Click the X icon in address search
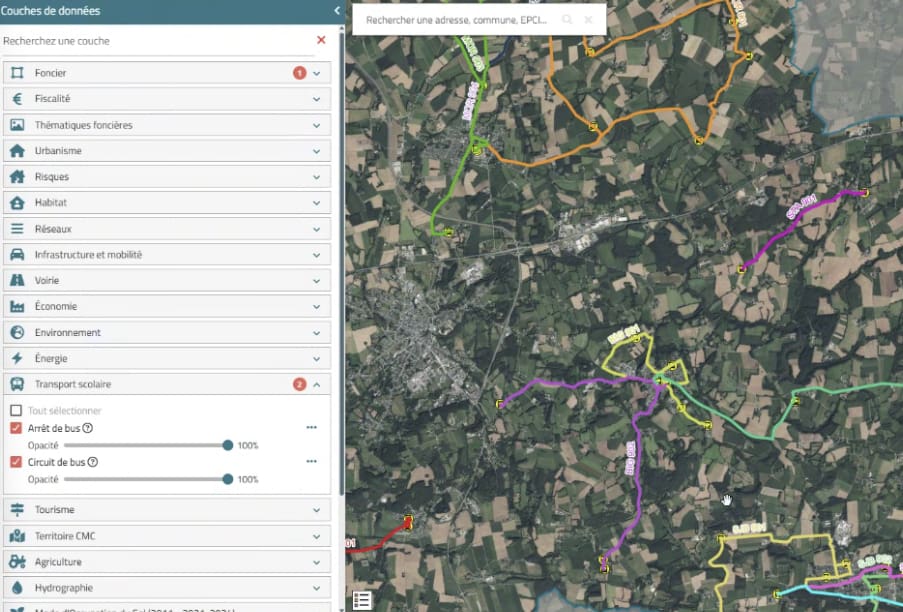The height and width of the screenshot is (612, 903). pos(589,19)
